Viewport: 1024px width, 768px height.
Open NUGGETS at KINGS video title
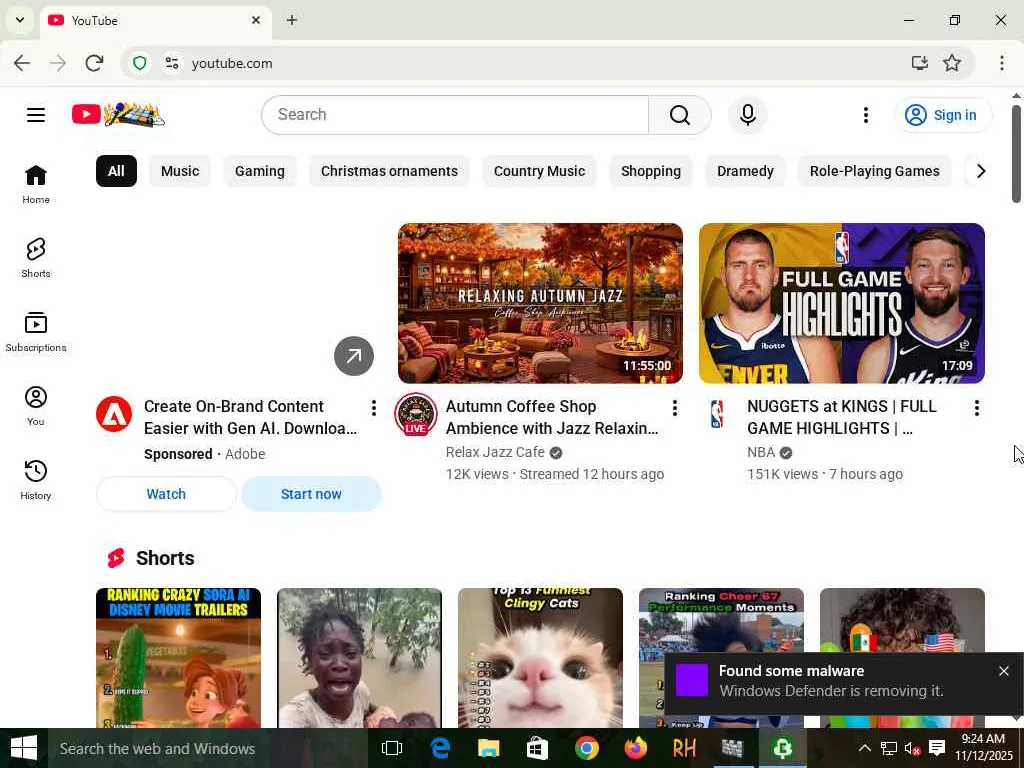[842, 417]
